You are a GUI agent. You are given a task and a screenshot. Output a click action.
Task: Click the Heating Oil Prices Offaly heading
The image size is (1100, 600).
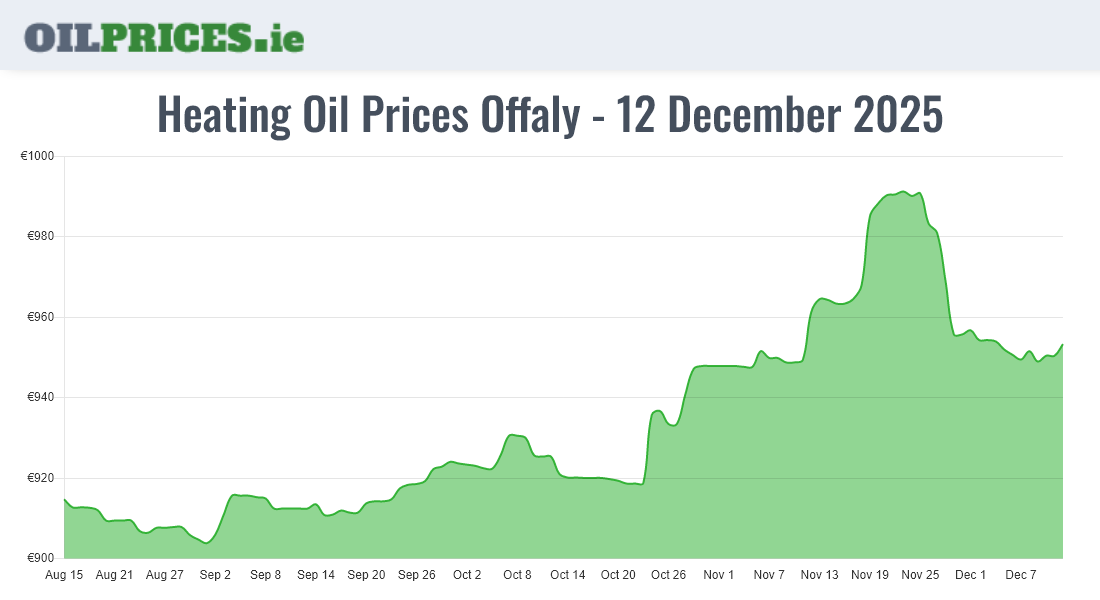[x=550, y=116]
